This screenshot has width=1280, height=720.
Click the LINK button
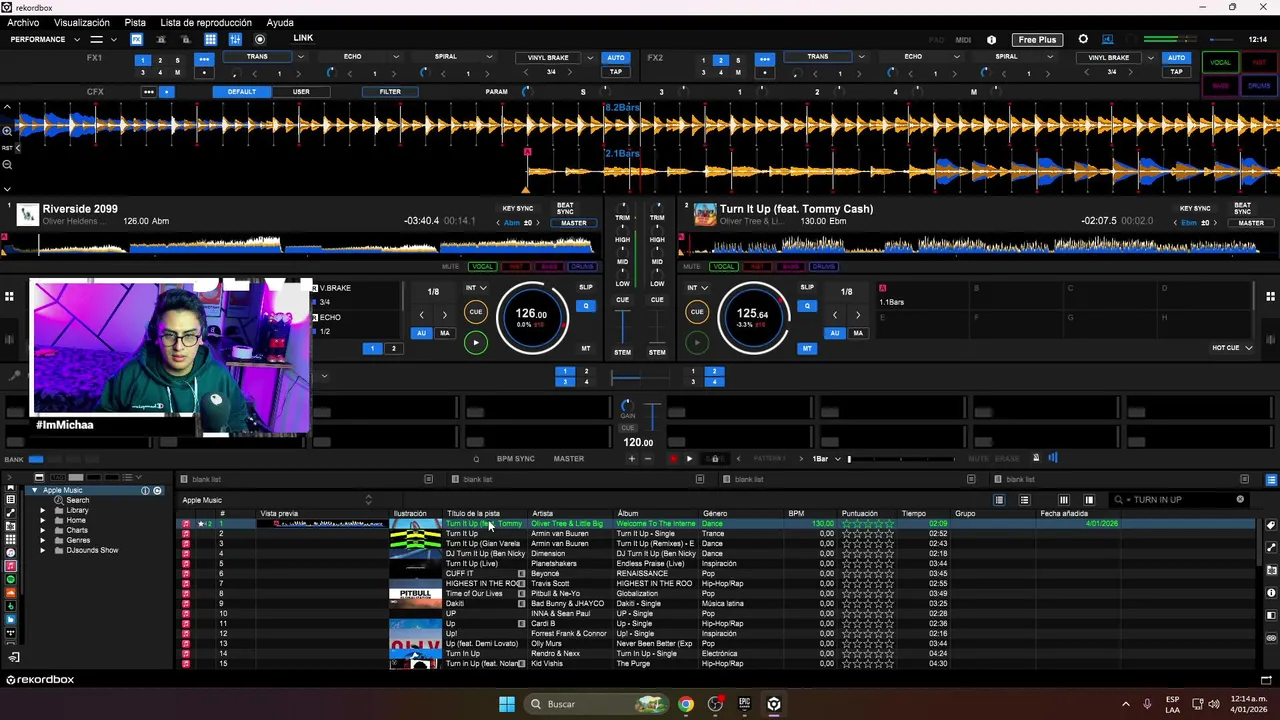pyautogui.click(x=303, y=39)
